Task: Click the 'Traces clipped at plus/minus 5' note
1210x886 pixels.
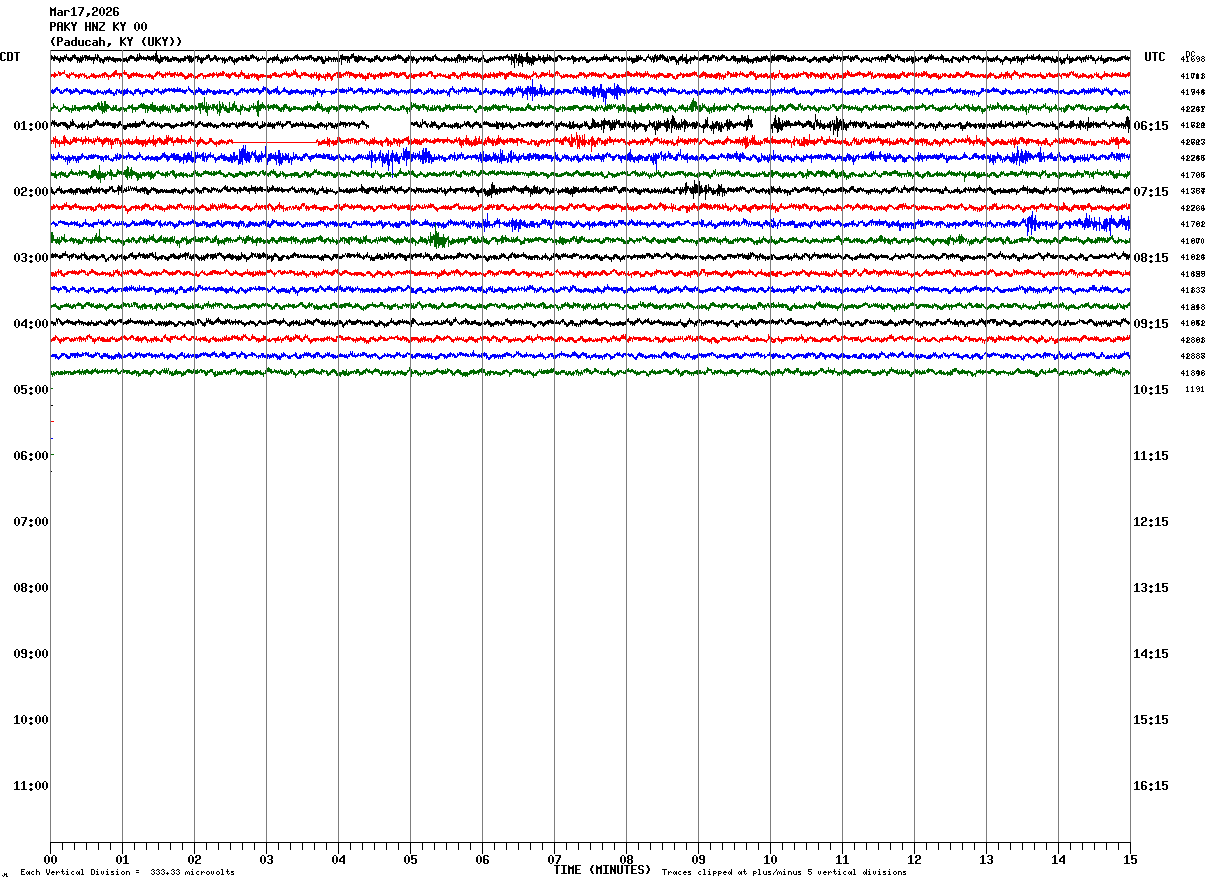Action: point(784,873)
